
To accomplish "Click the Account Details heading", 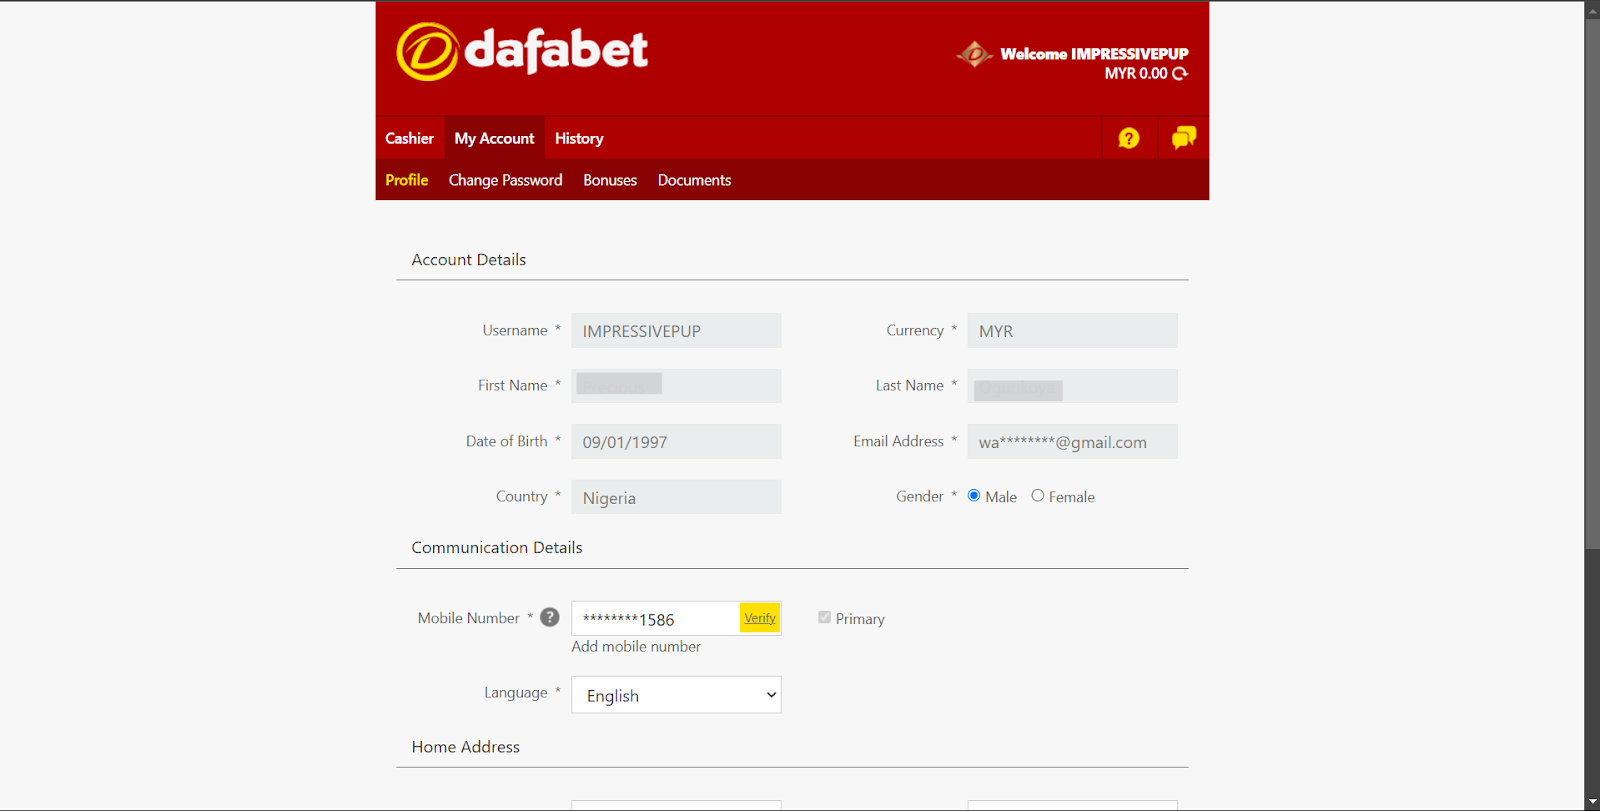I will [x=469, y=260].
